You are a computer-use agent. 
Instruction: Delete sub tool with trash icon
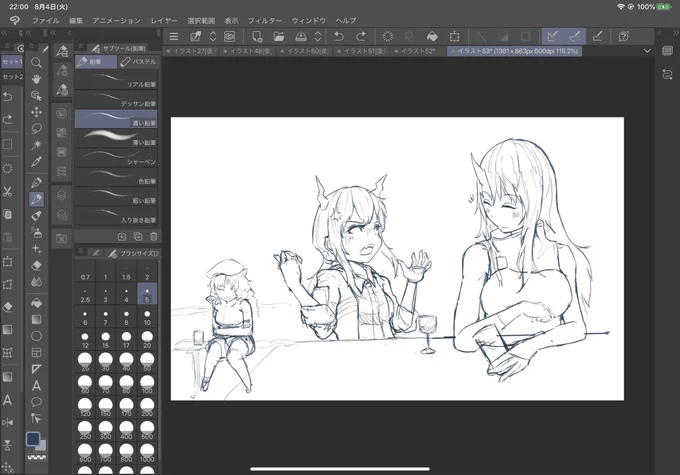154,236
